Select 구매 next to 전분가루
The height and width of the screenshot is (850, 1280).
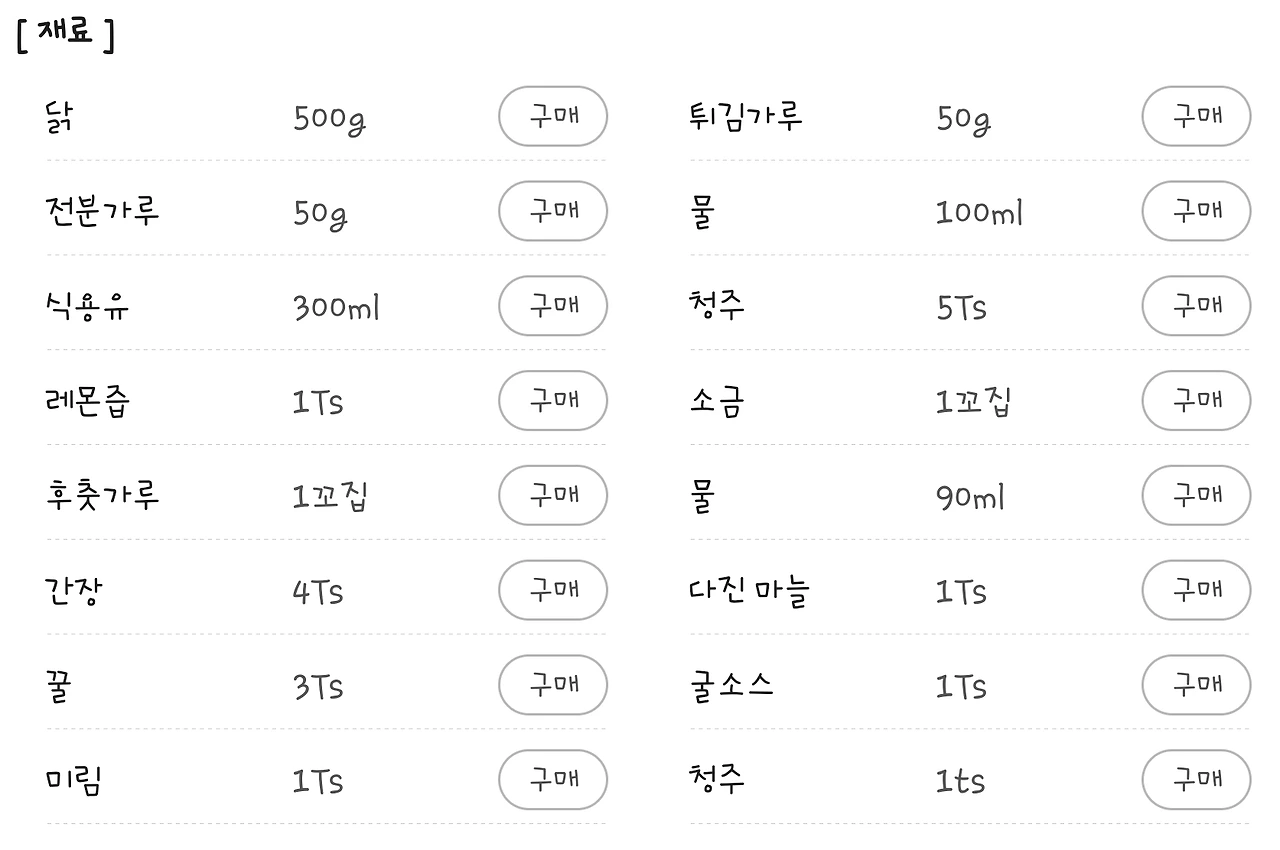tap(553, 211)
